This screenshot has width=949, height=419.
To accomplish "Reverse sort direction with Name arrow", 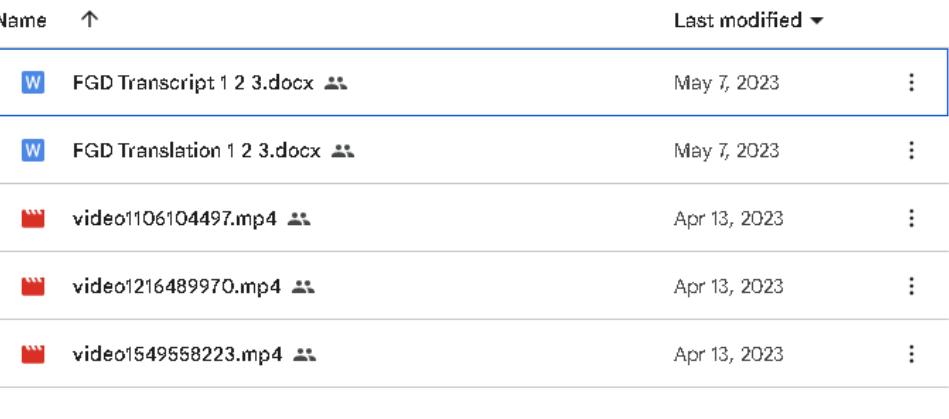I will tap(89, 20).
